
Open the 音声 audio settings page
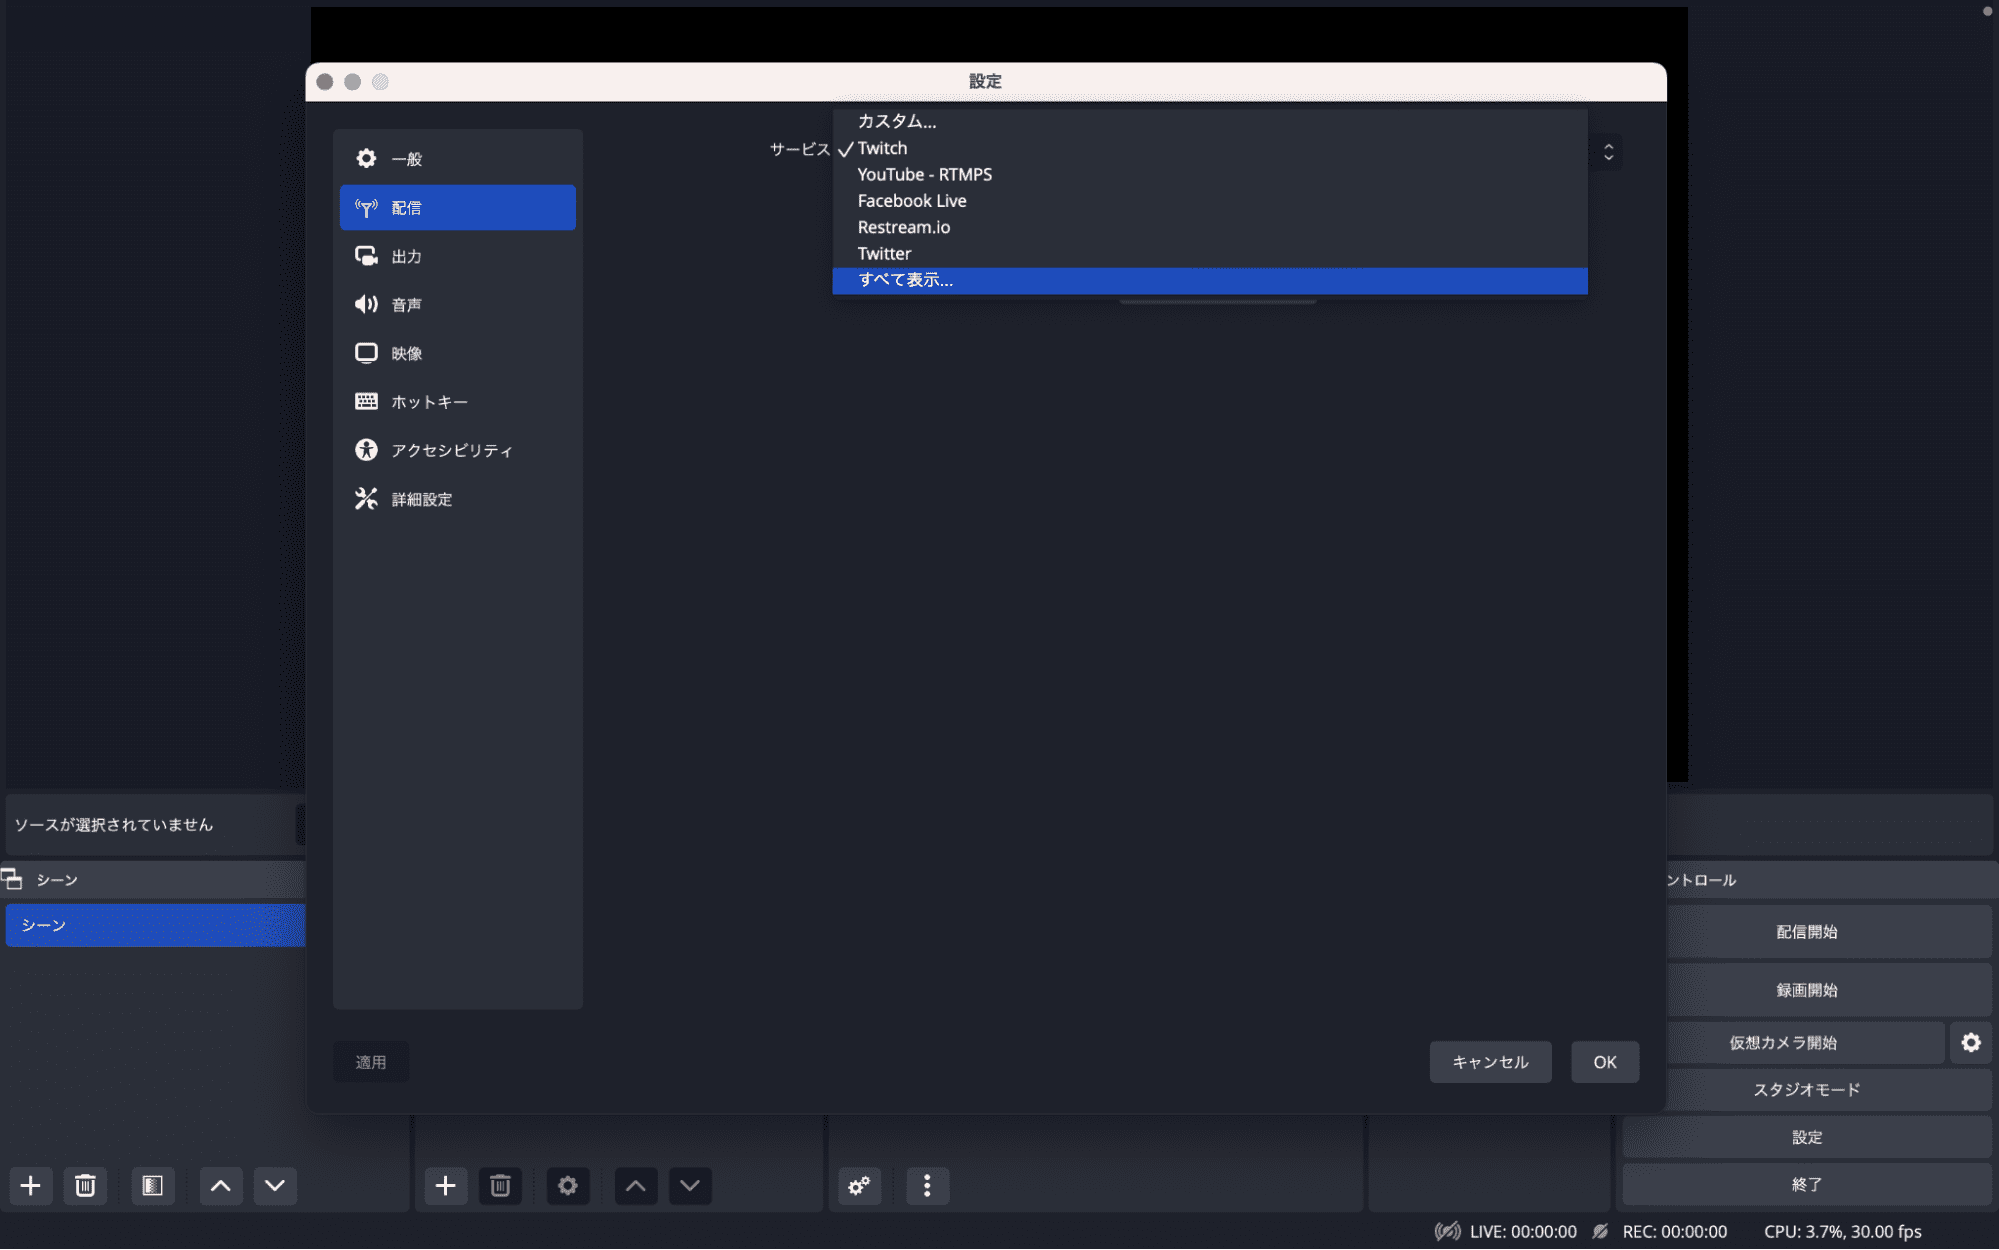point(457,304)
